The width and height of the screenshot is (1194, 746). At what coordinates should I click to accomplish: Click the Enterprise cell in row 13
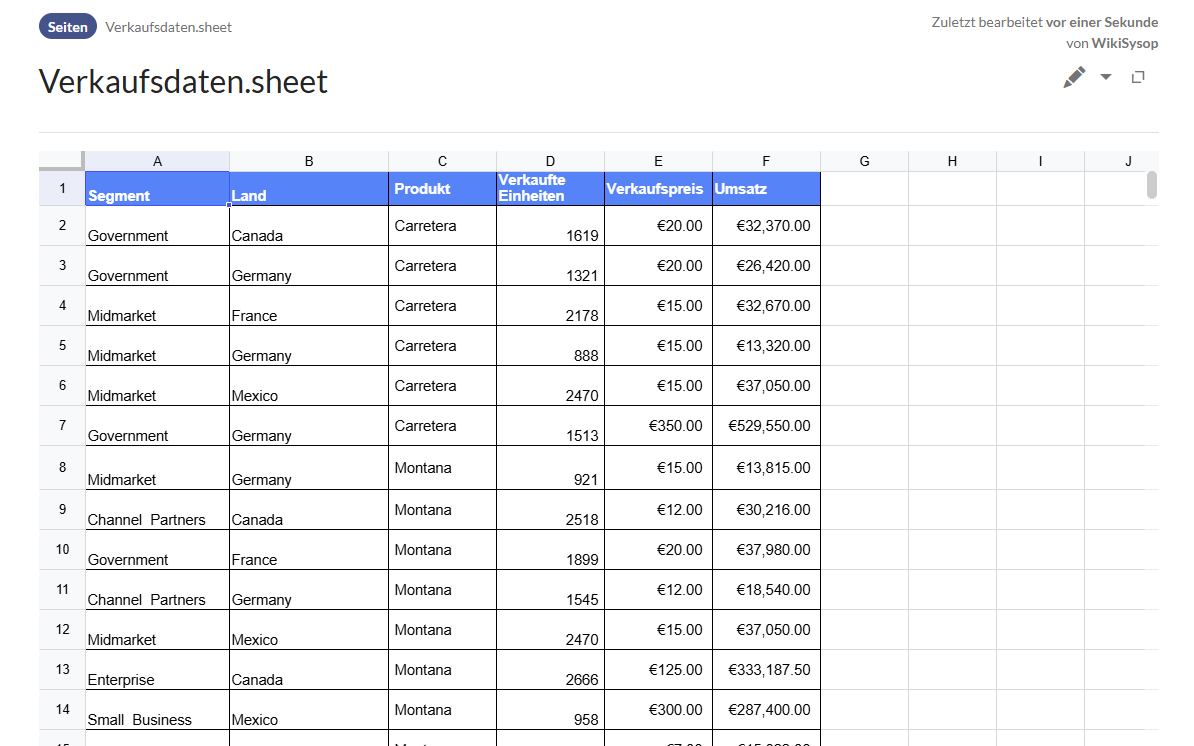pyautogui.click(x=157, y=670)
